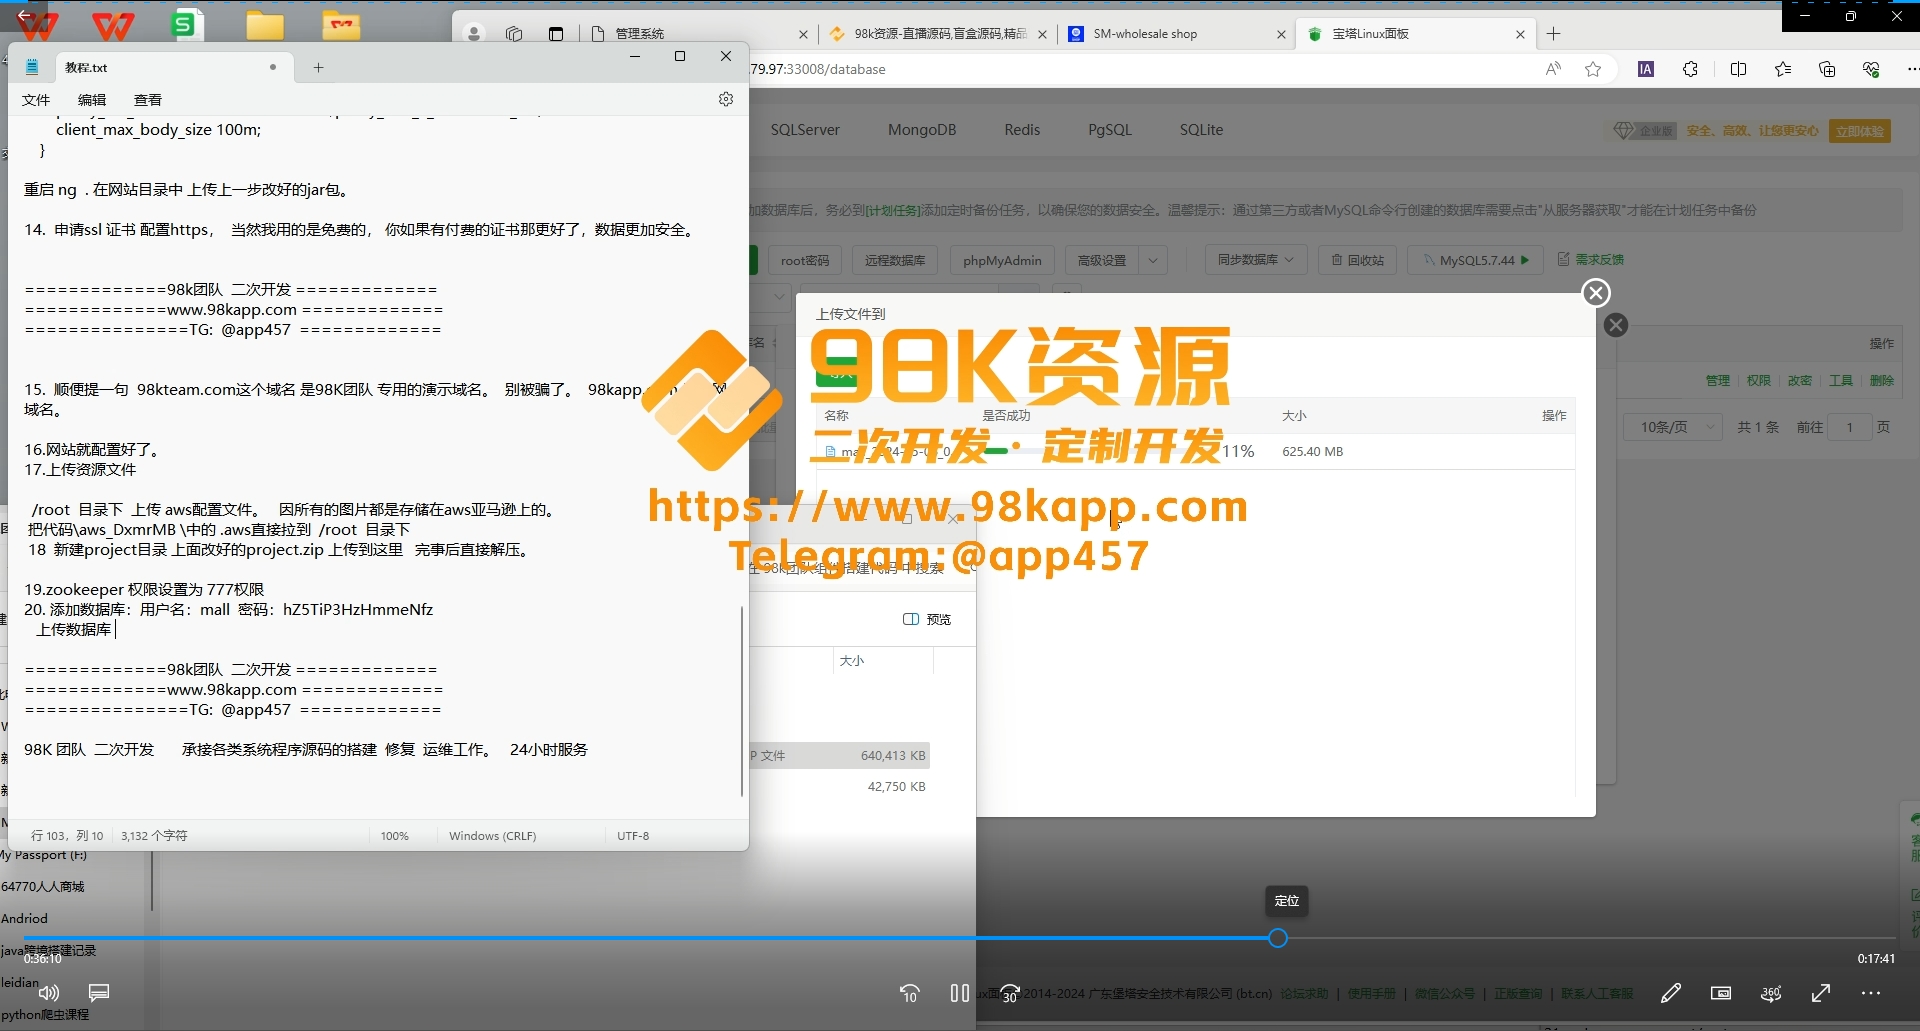
Task: Switch to mini player mode
Action: pos(1721,993)
